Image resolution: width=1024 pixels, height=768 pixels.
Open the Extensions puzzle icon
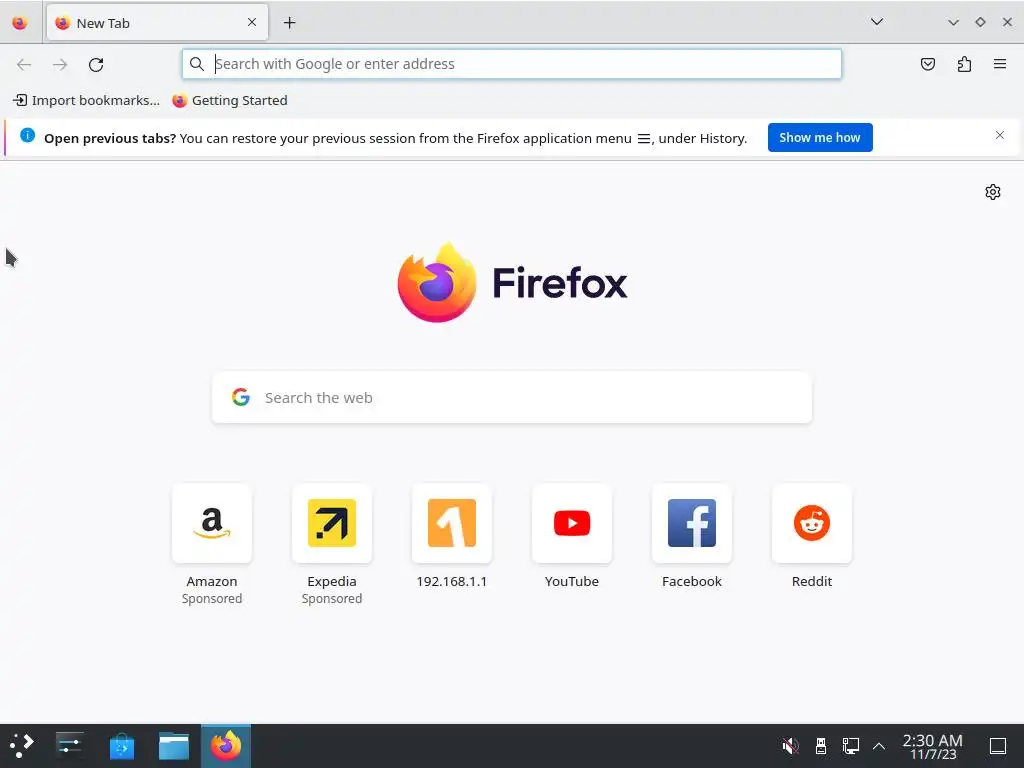click(x=964, y=64)
